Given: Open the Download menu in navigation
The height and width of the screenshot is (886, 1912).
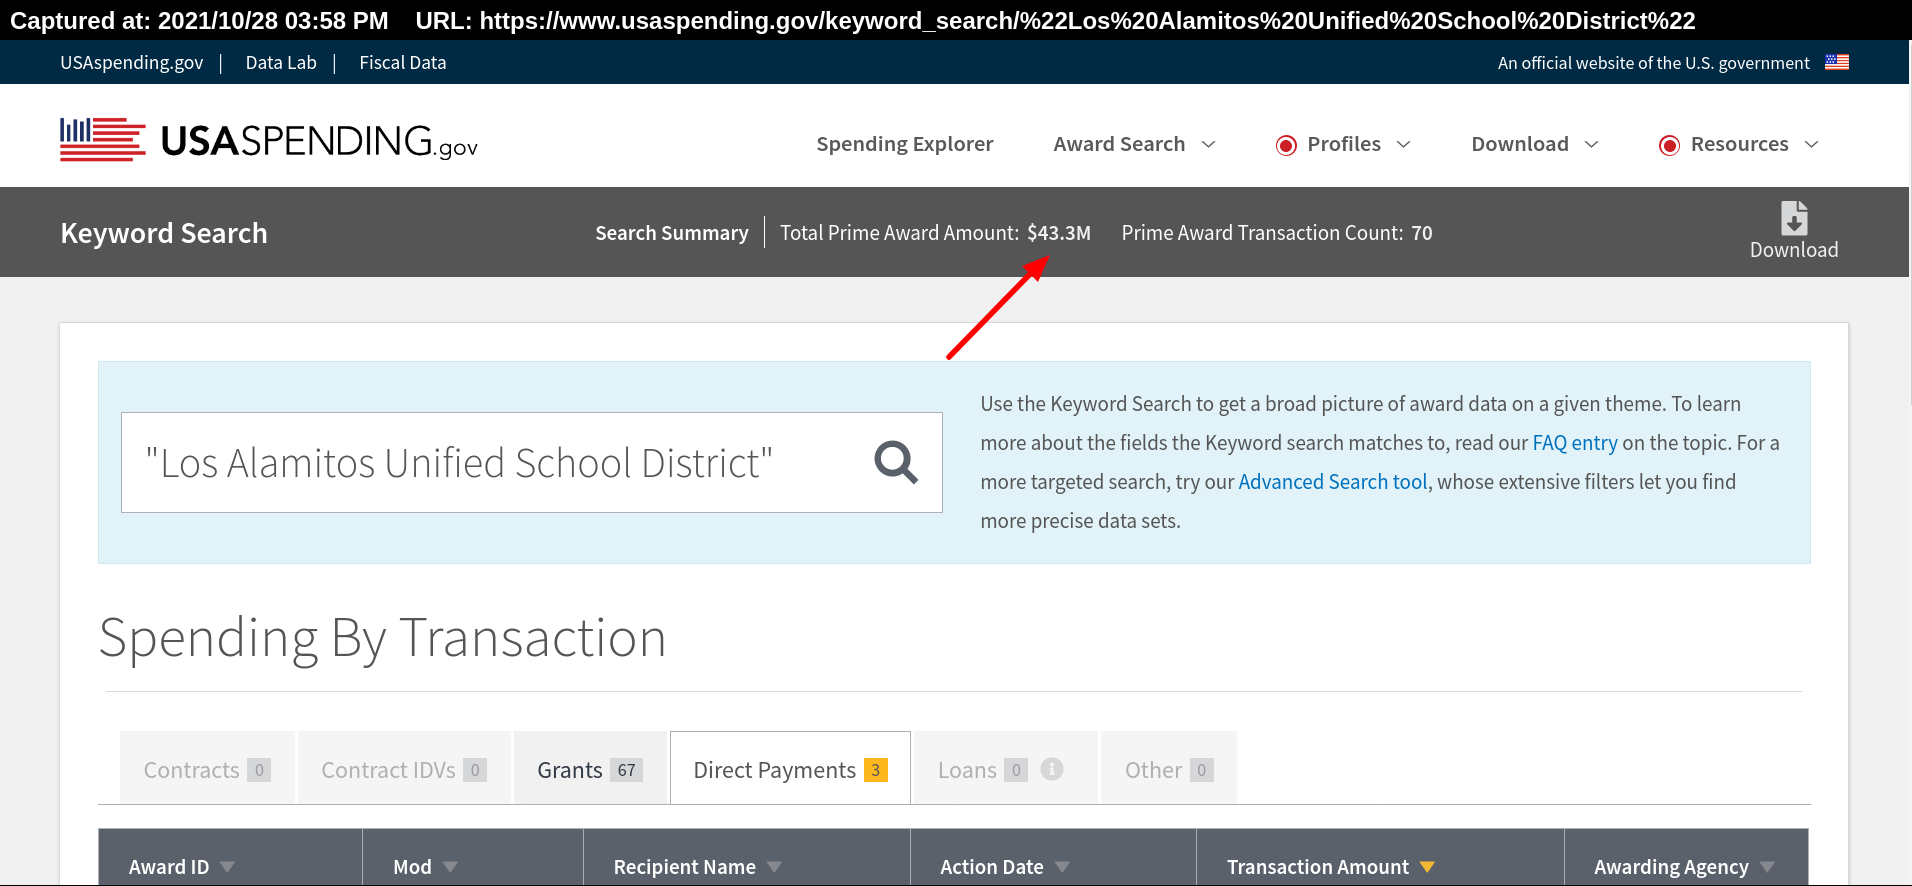Looking at the screenshot, I should pos(1520,144).
